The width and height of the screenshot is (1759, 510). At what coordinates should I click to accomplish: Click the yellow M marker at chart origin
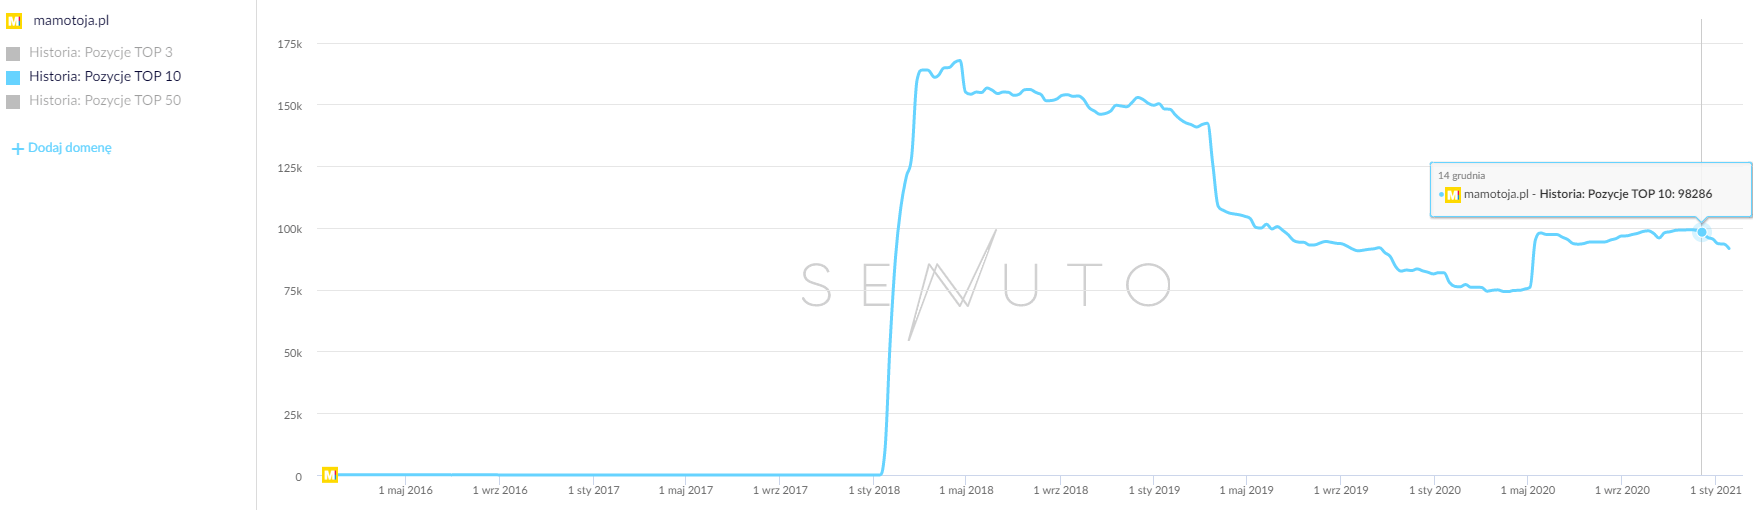click(329, 475)
